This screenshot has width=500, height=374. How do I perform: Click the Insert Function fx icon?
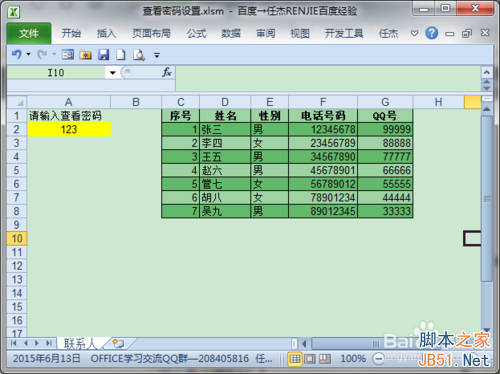[167, 72]
